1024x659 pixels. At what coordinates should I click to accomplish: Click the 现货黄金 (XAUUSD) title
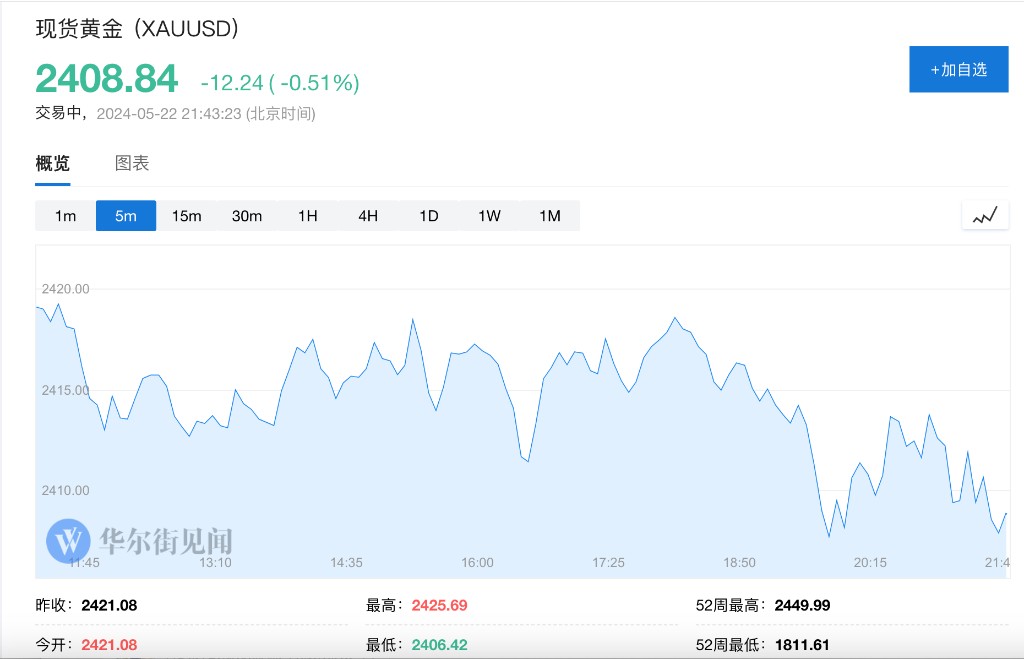pyautogui.click(x=137, y=29)
